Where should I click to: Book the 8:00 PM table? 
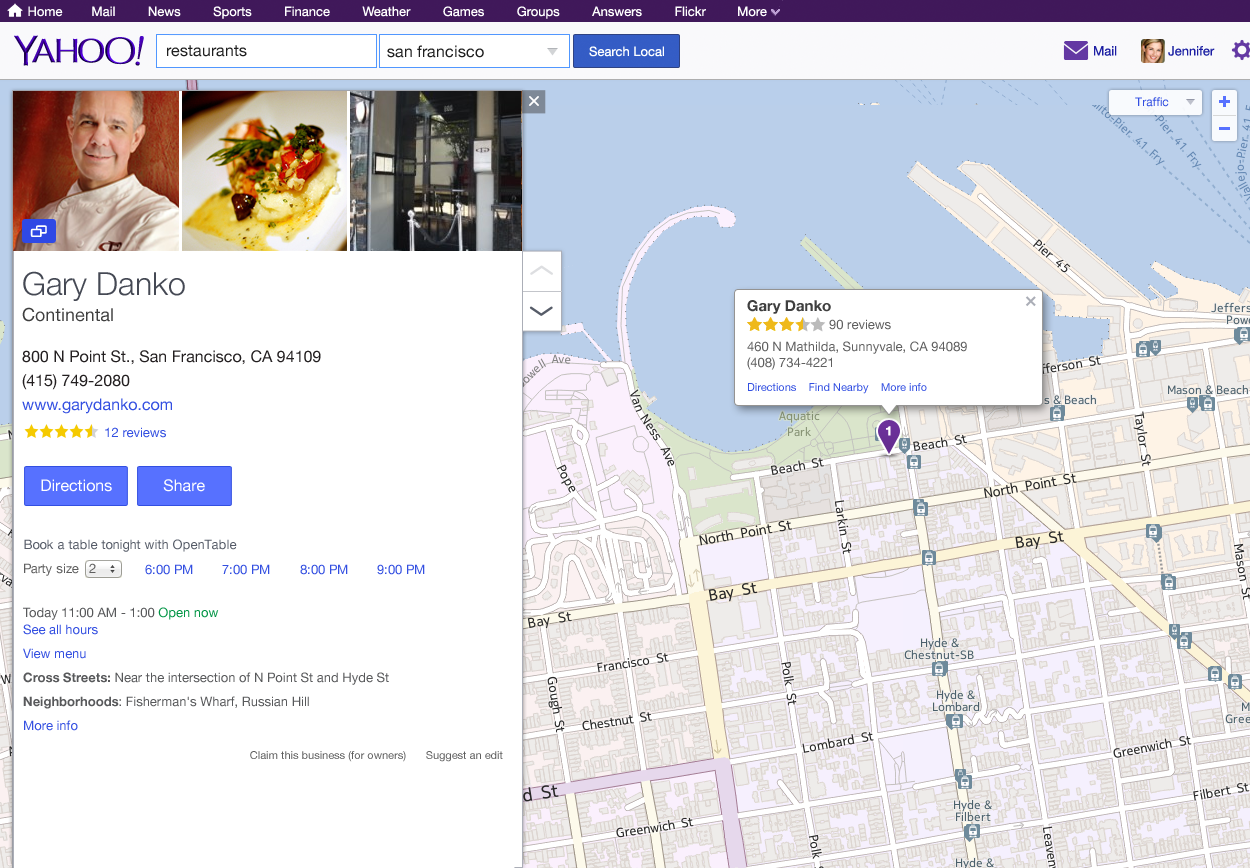tap(324, 570)
